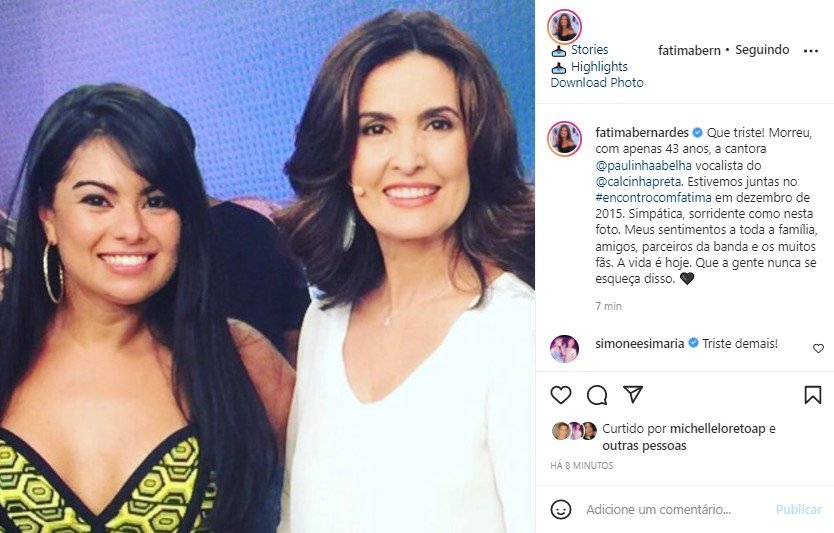Click the Stories download icon
The height and width of the screenshot is (533, 834).
[558, 51]
